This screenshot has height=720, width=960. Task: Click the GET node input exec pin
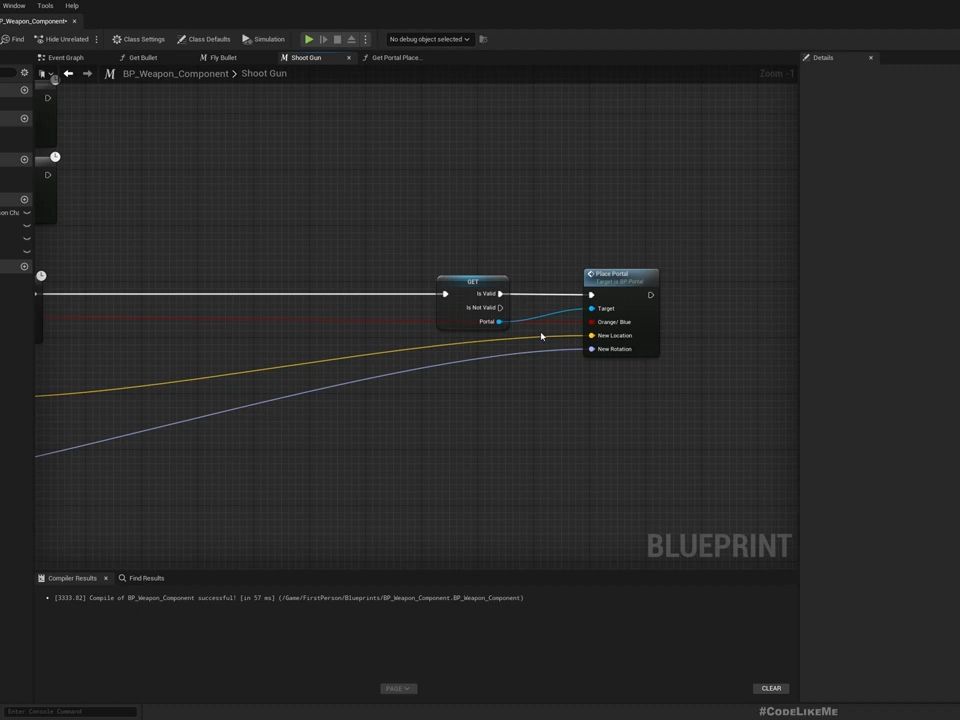pyautogui.click(x=445, y=294)
